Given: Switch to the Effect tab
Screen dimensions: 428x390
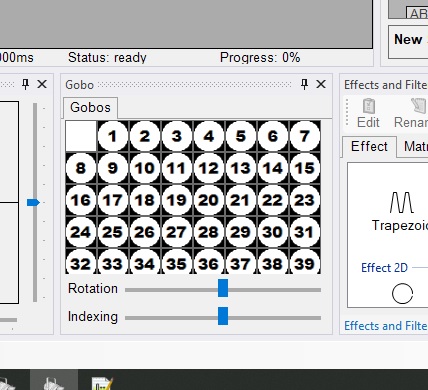Looking at the screenshot, I should tap(369, 146).
